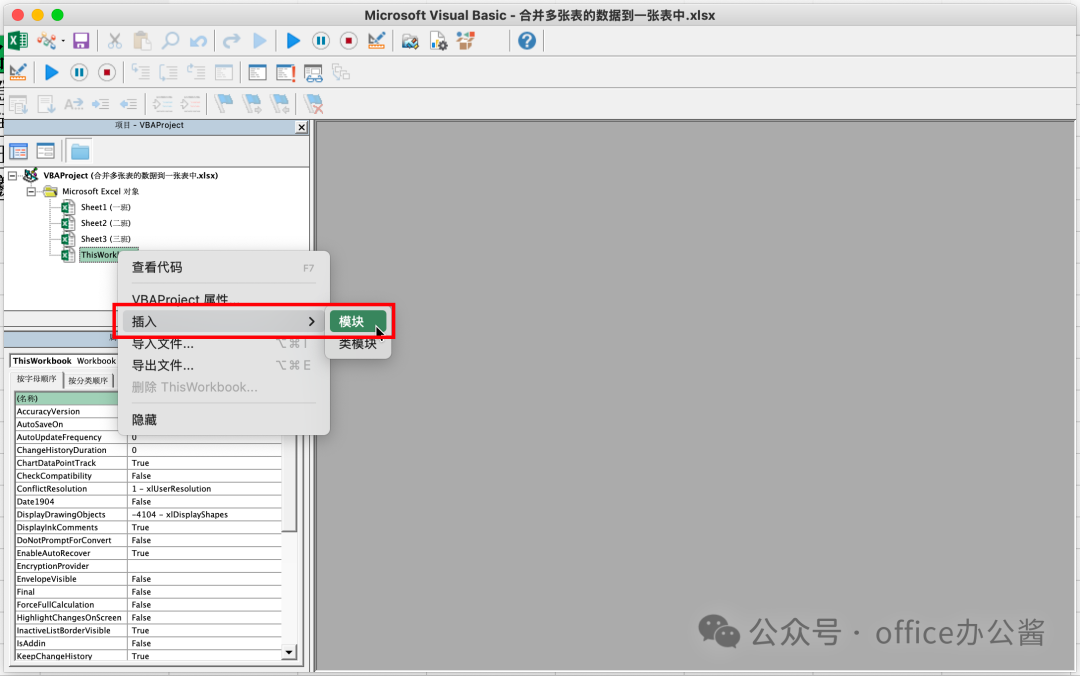The width and height of the screenshot is (1080, 676).
Task: Open the 插入 submenu
Action: pos(224,322)
